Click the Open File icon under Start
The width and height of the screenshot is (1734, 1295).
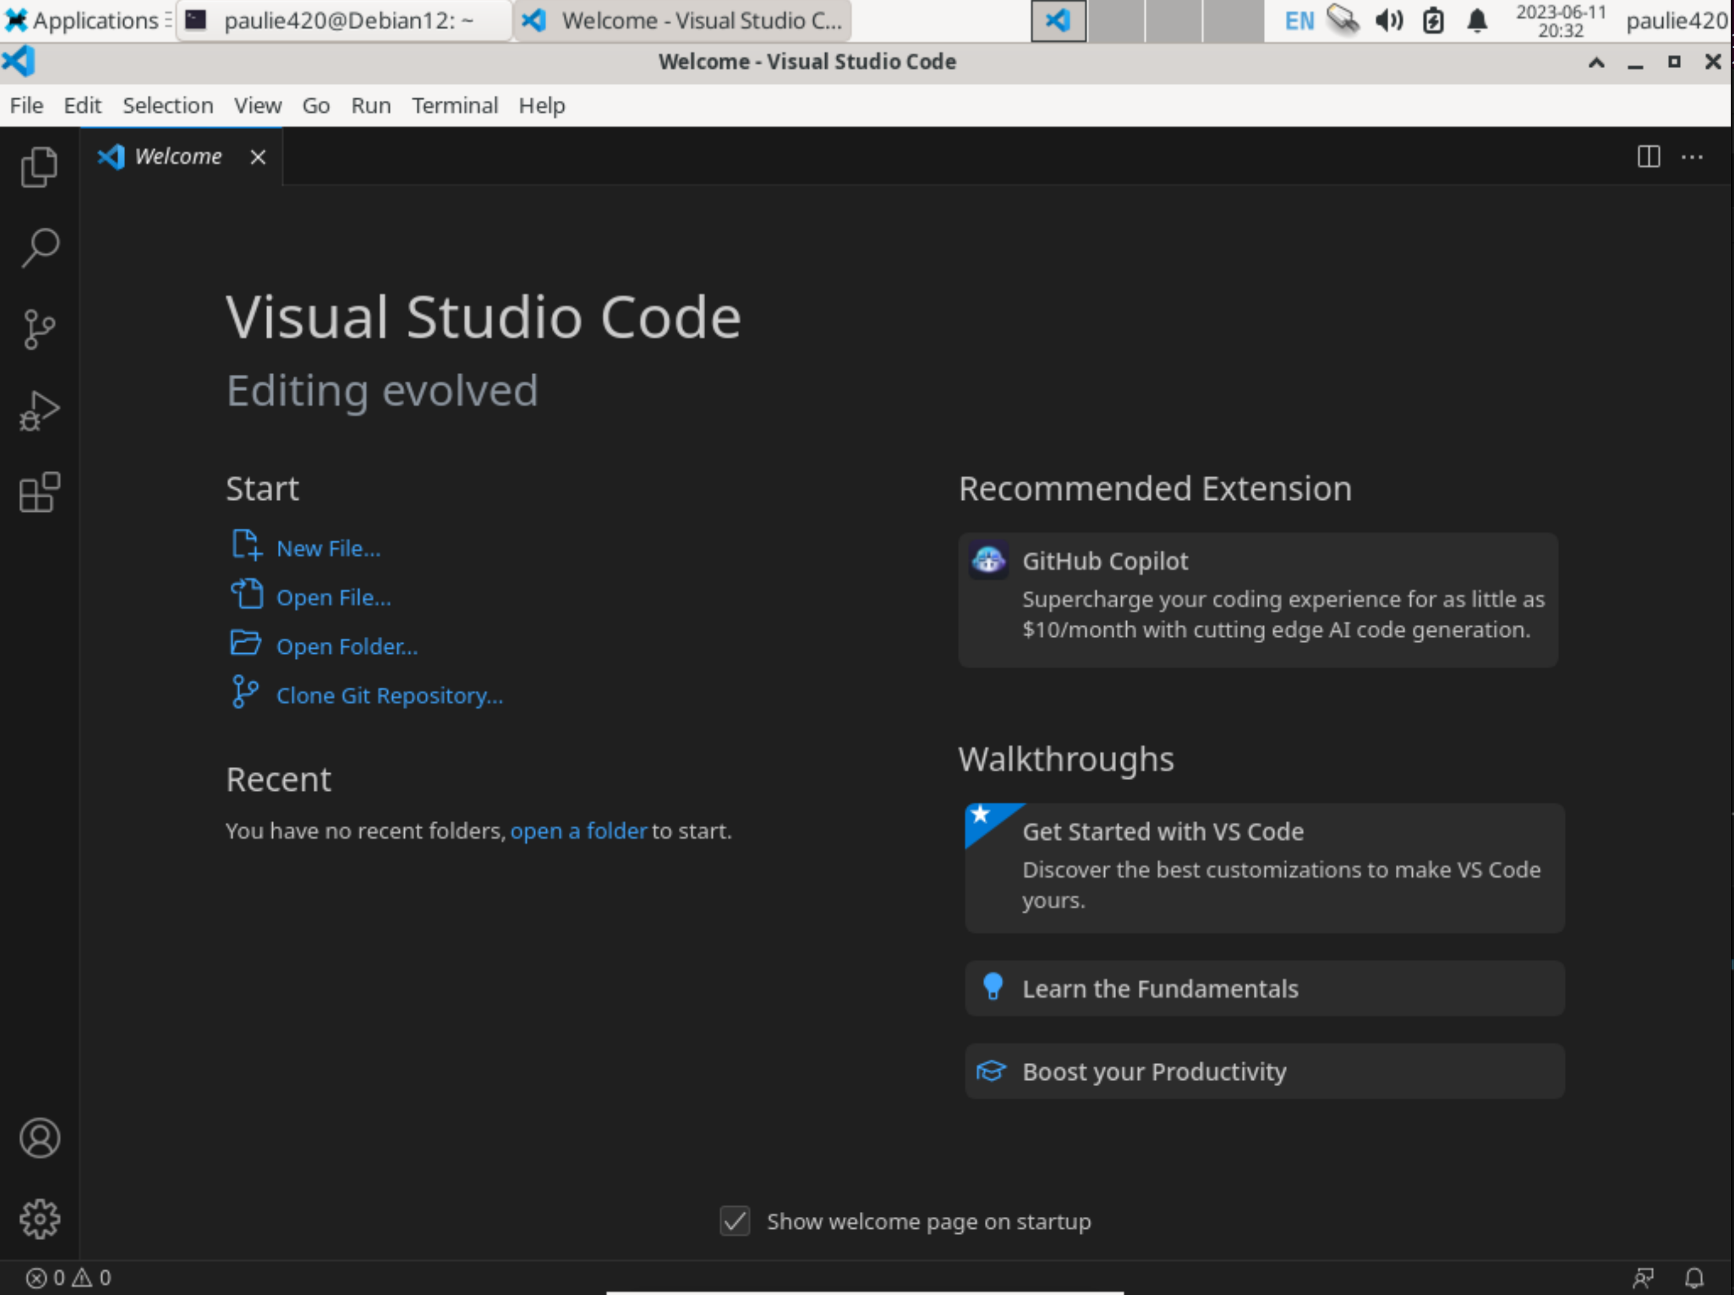pos(246,594)
